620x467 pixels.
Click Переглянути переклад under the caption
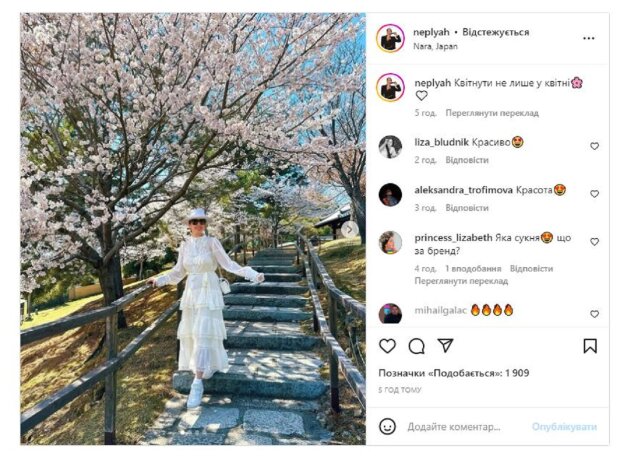click(x=492, y=113)
